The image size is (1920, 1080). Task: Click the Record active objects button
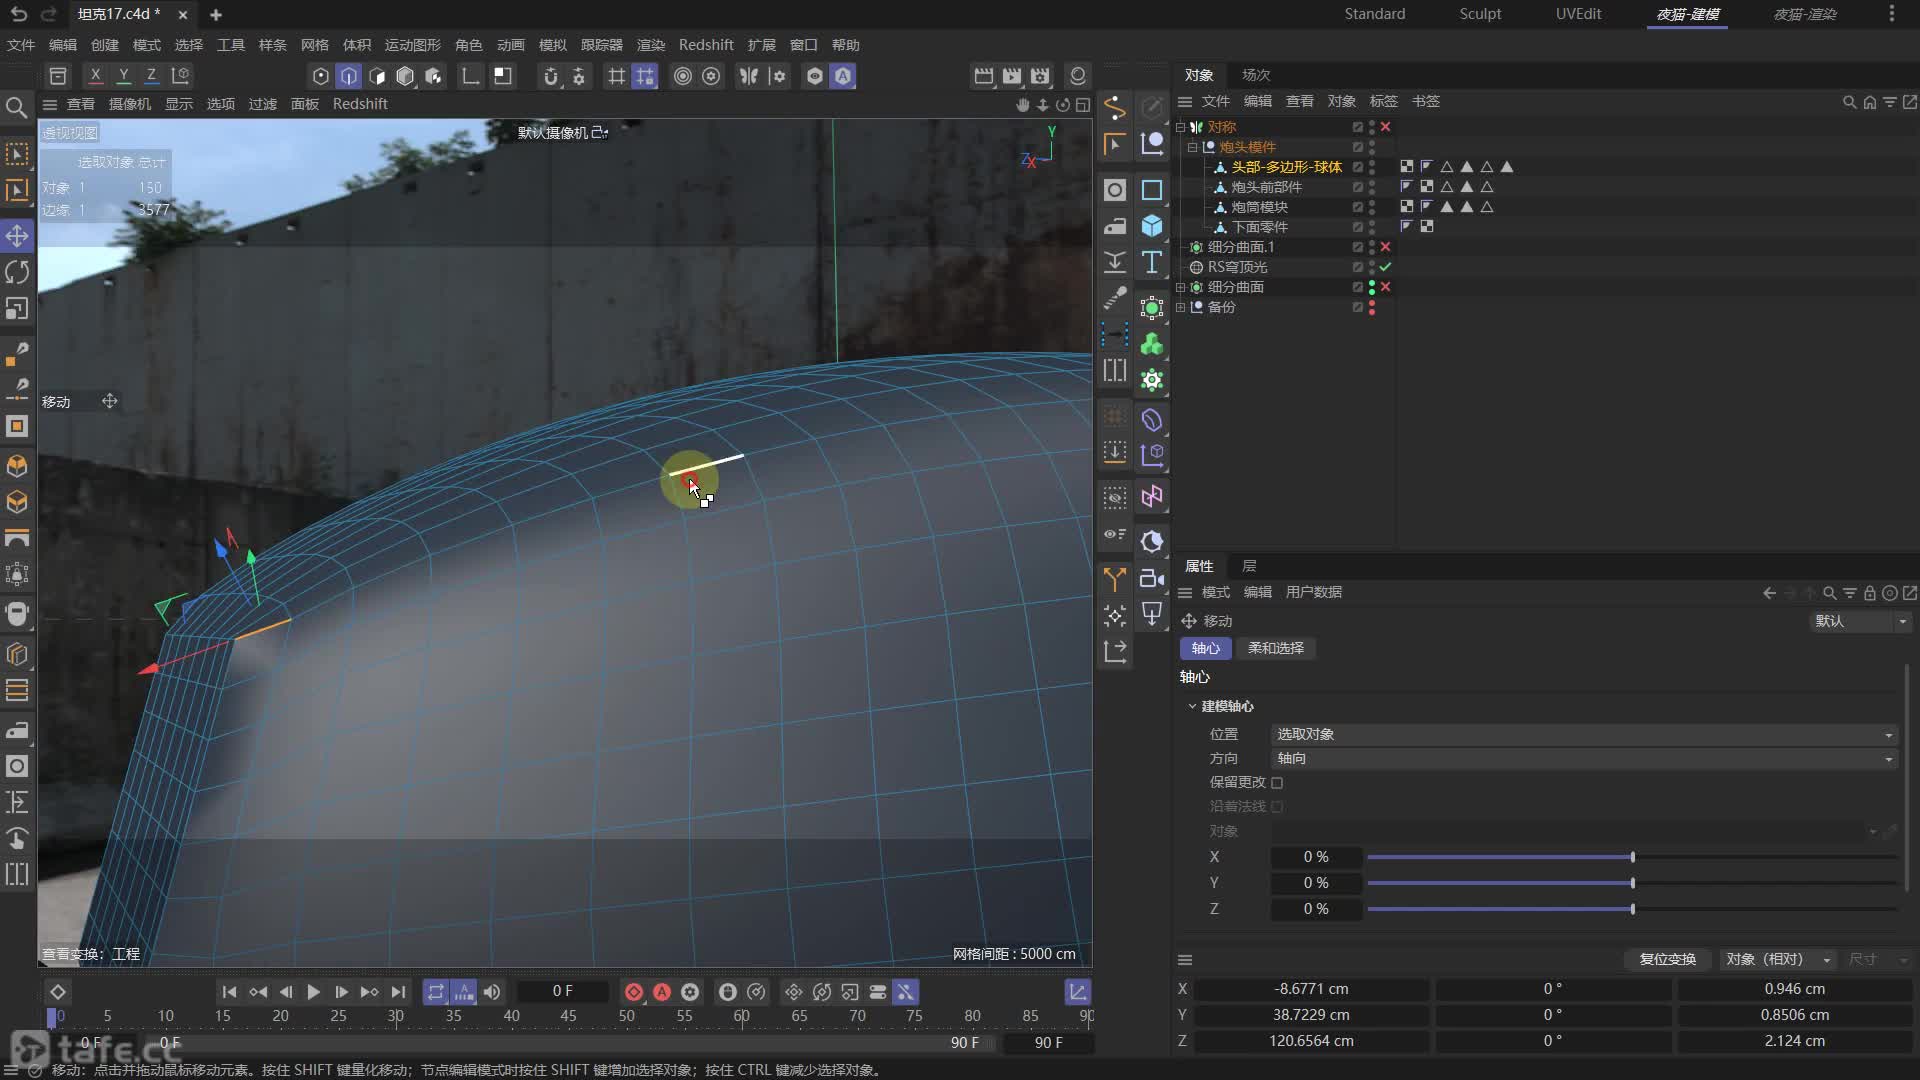click(634, 992)
